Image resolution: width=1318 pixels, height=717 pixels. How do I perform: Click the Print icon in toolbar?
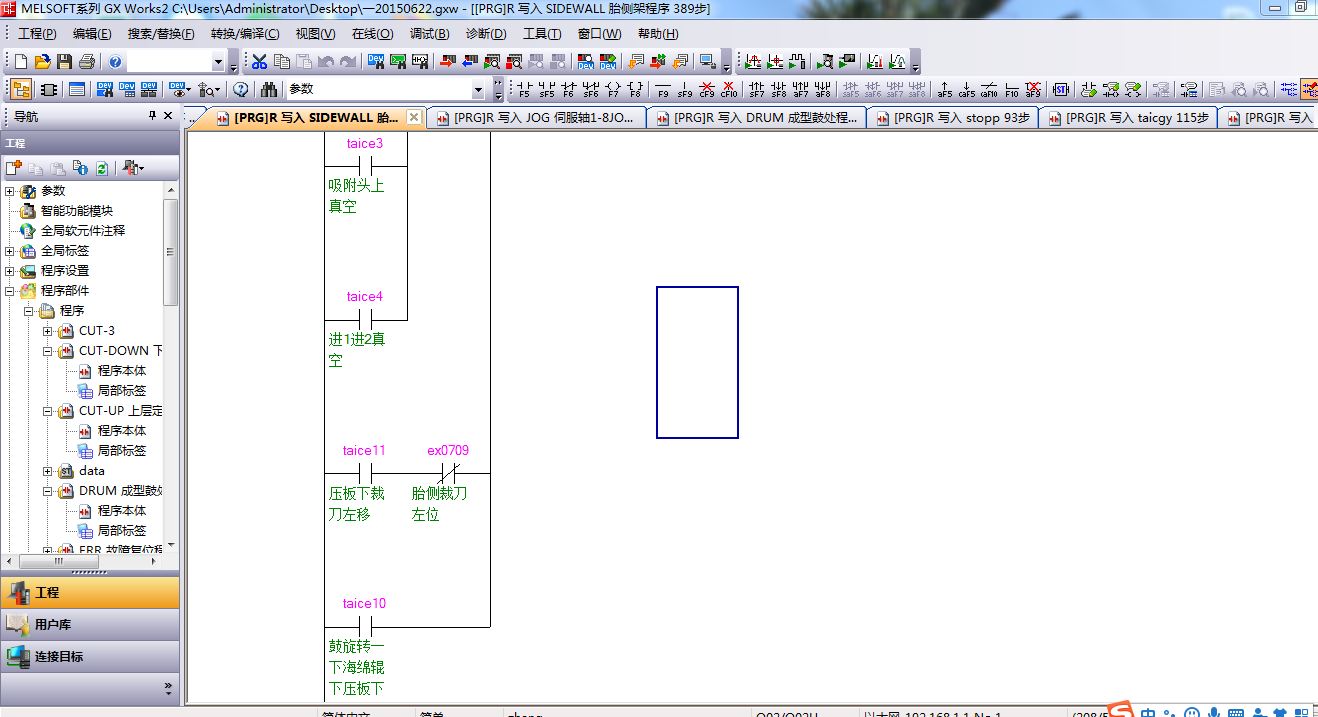[87, 62]
